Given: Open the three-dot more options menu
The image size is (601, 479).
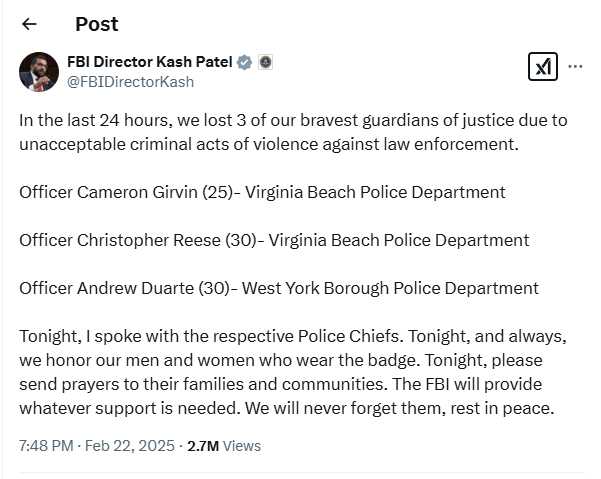Looking at the screenshot, I should [x=575, y=67].
